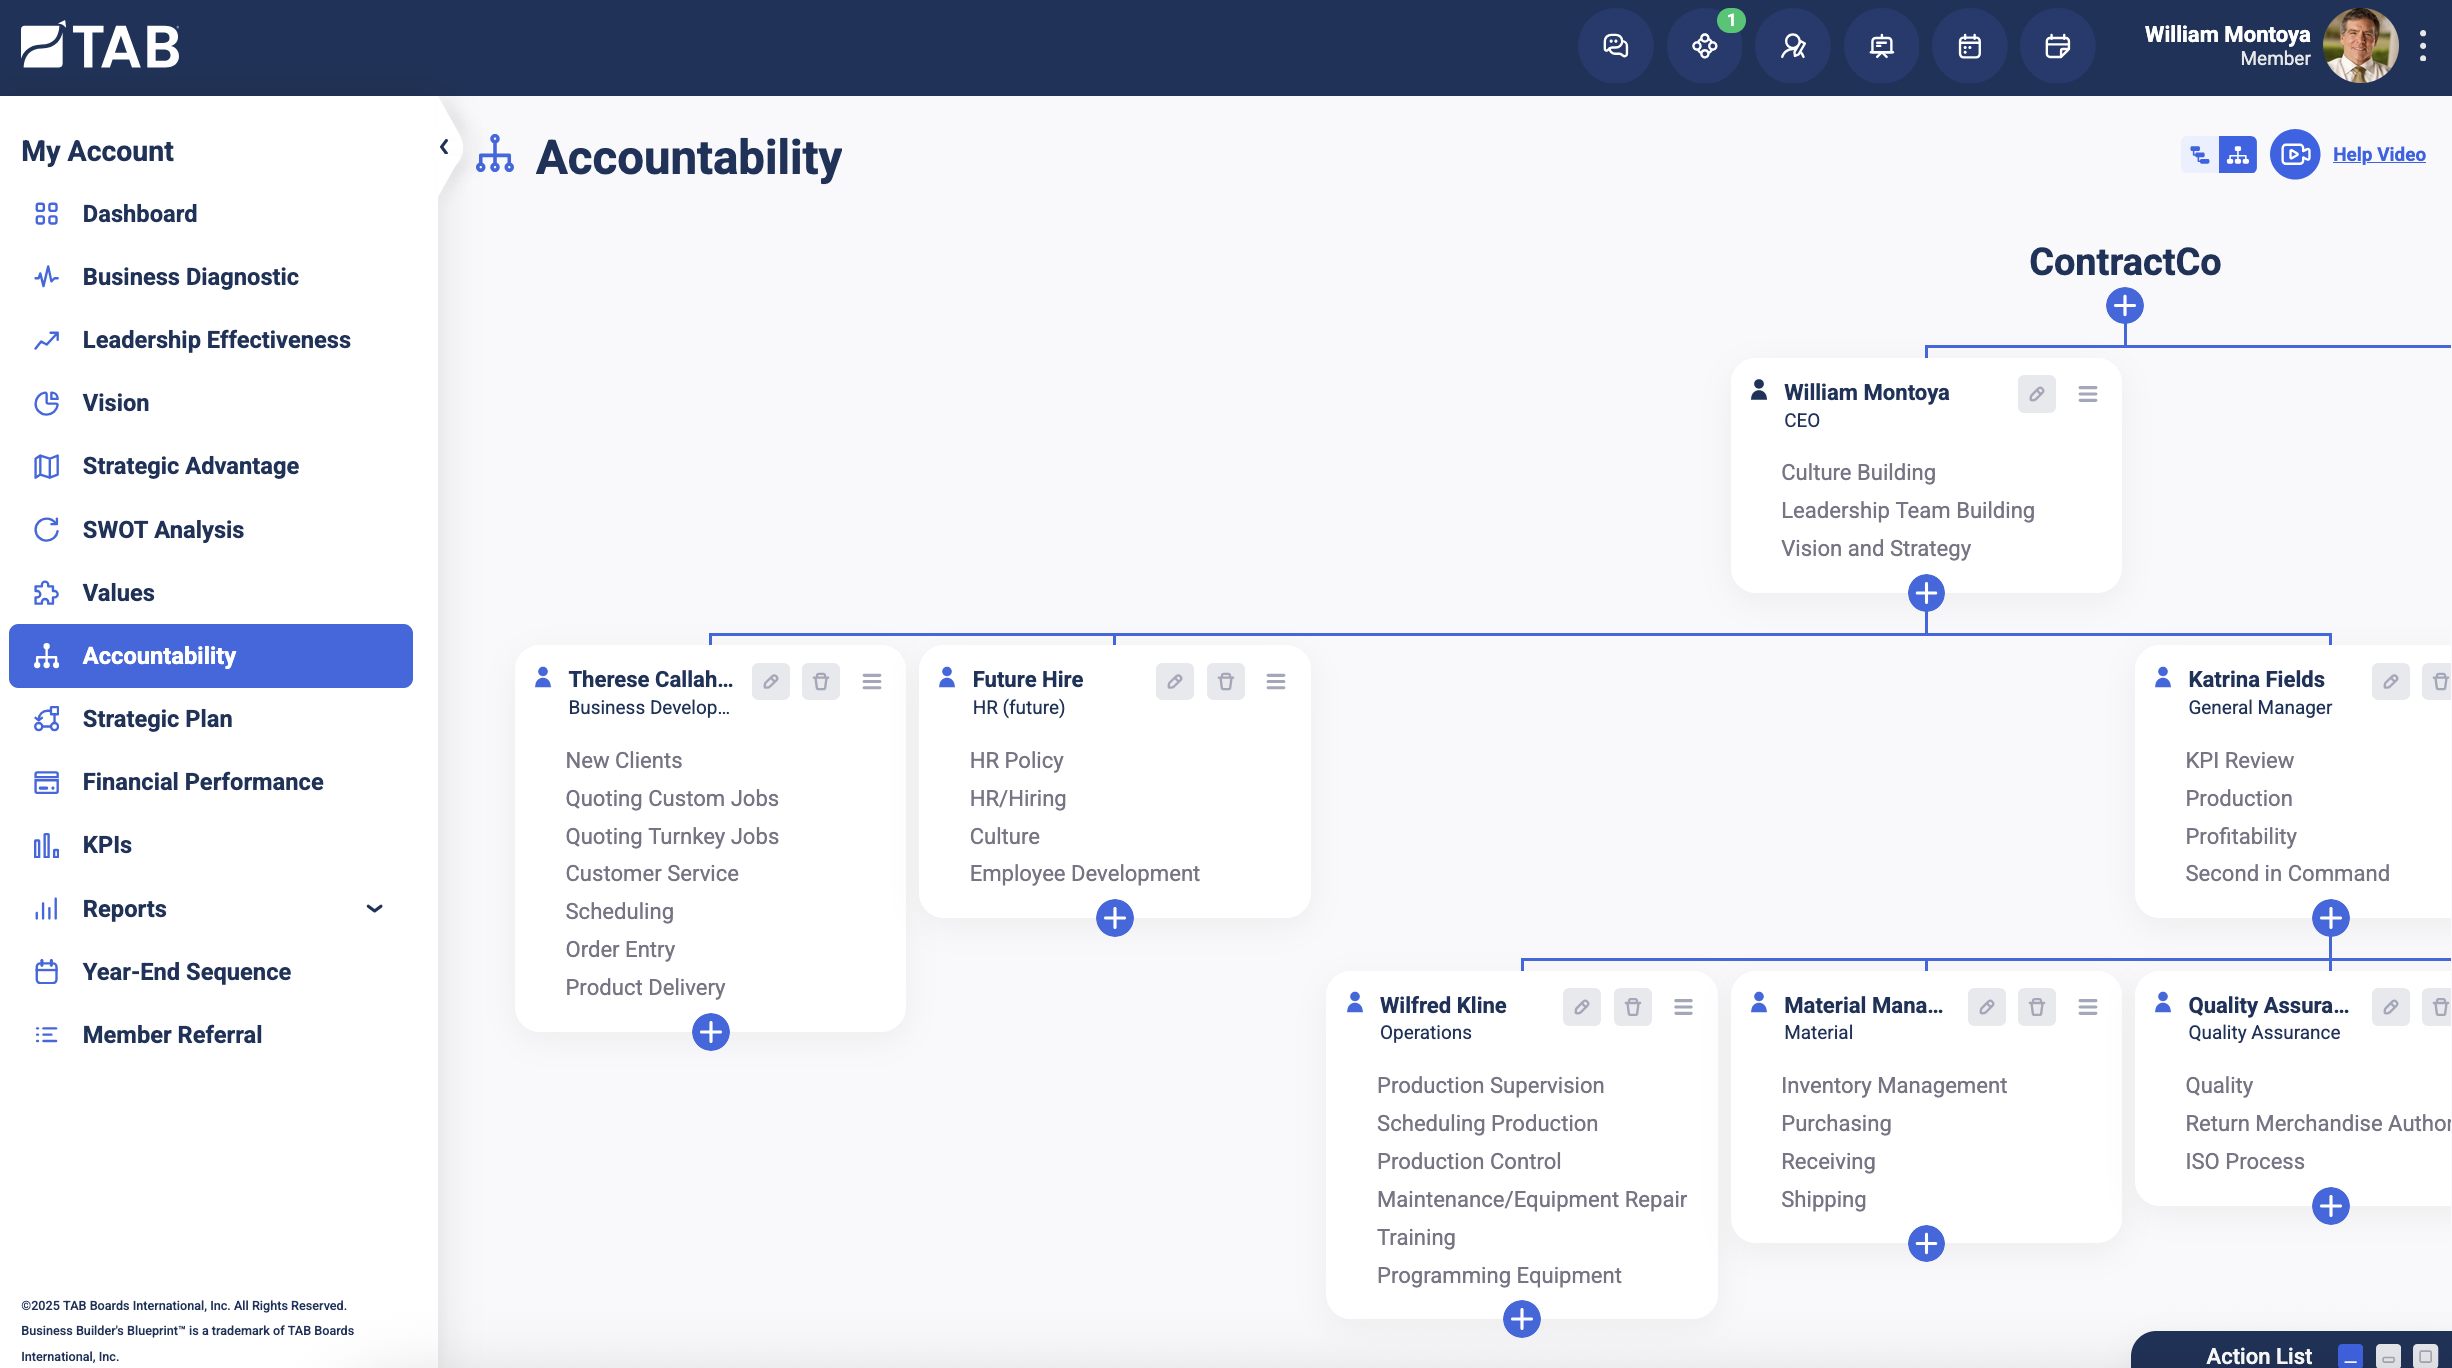Screen dimensions: 2452x1368
Task: Collapse the My Account sidebar
Action: pos(444,147)
